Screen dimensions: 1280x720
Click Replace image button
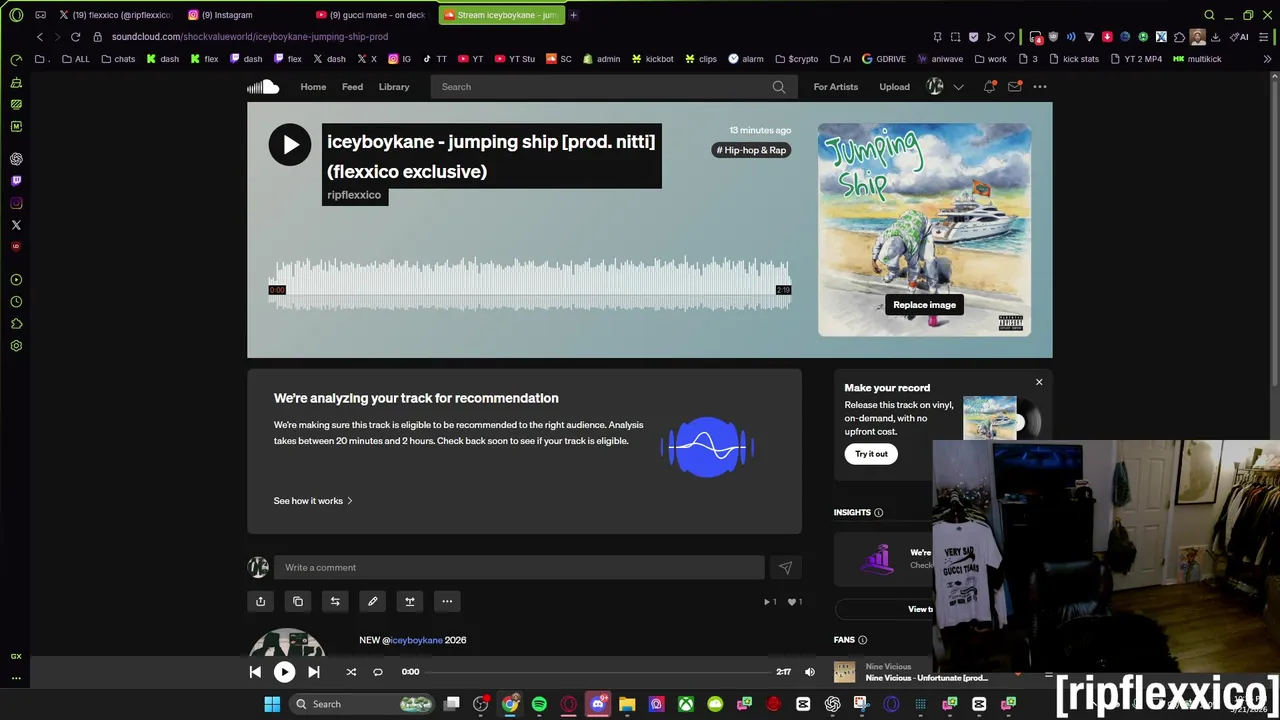[x=924, y=305]
